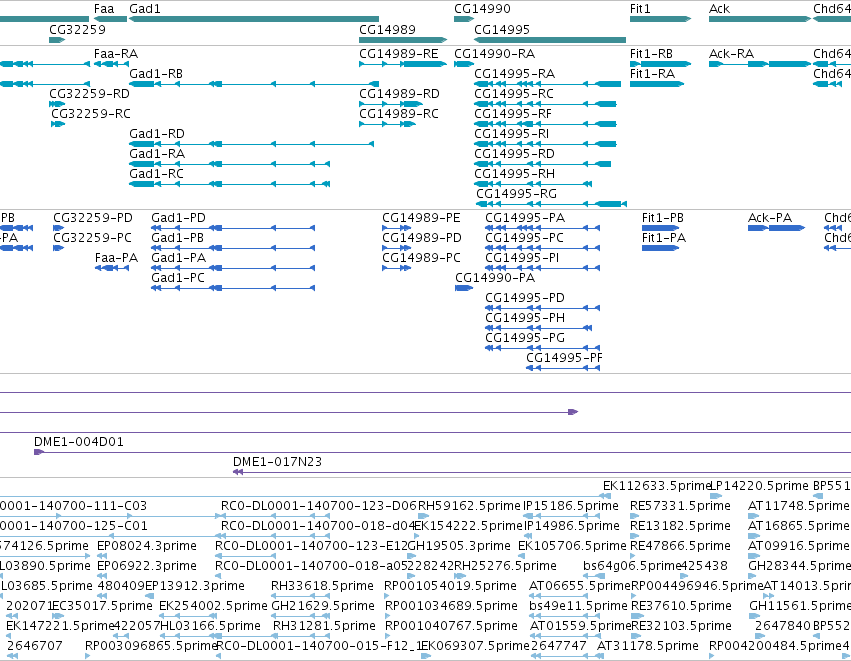Select protein CG14995-PC
This screenshot has width=851, height=661.
pyautogui.click(x=524, y=238)
